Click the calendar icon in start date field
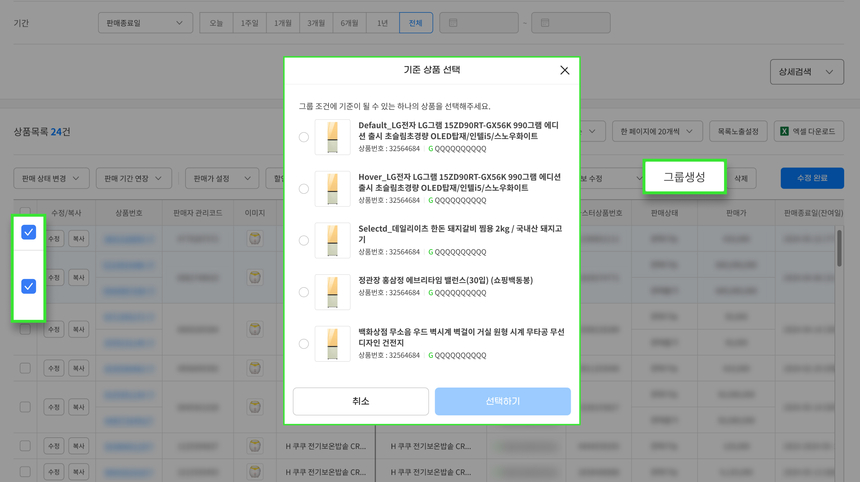The width and height of the screenshot is (860, 482). [x=453, y=23]
